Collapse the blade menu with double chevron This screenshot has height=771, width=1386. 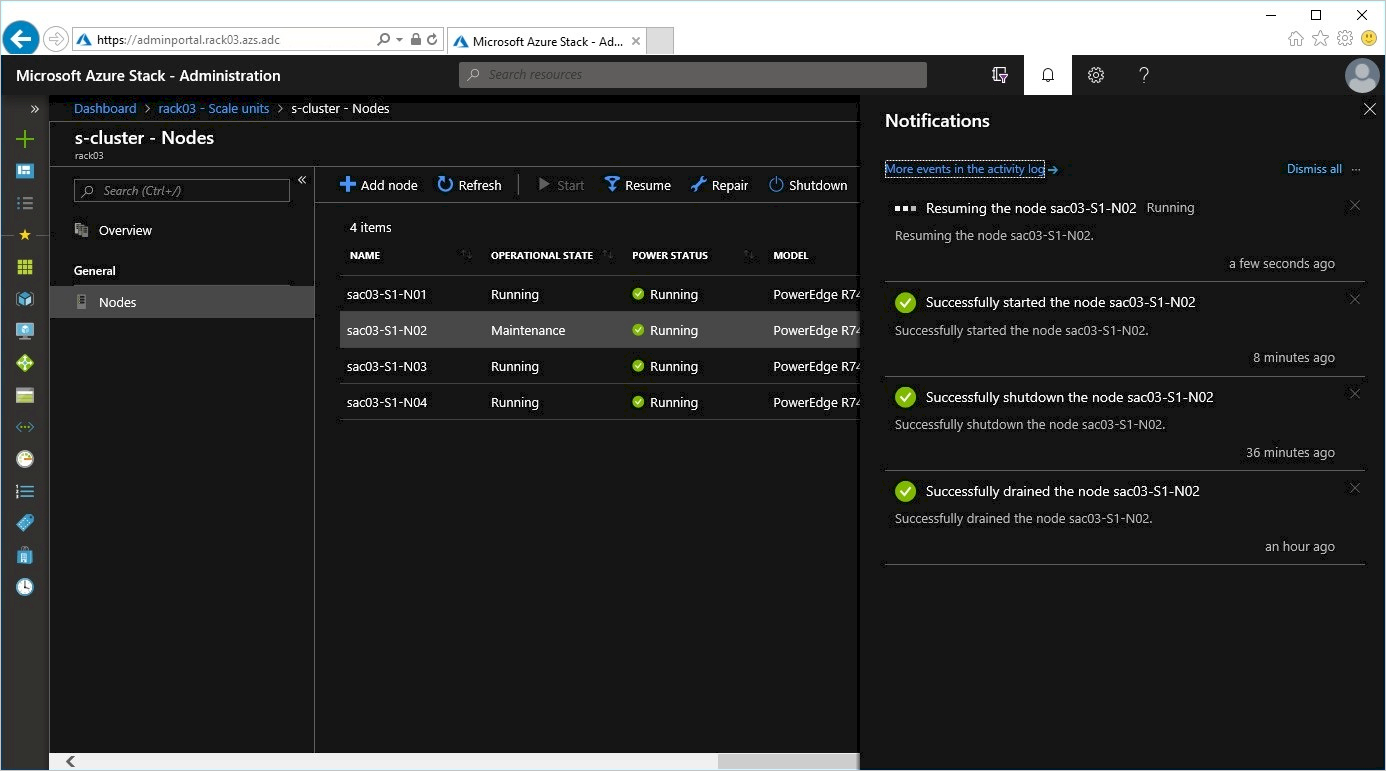302,180
